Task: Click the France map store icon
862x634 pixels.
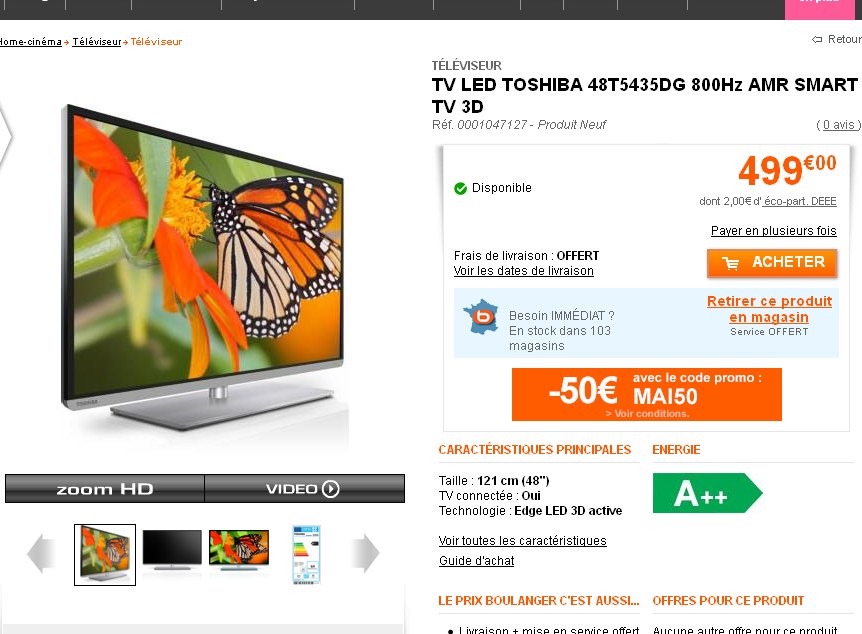Action: pos(481,317)
